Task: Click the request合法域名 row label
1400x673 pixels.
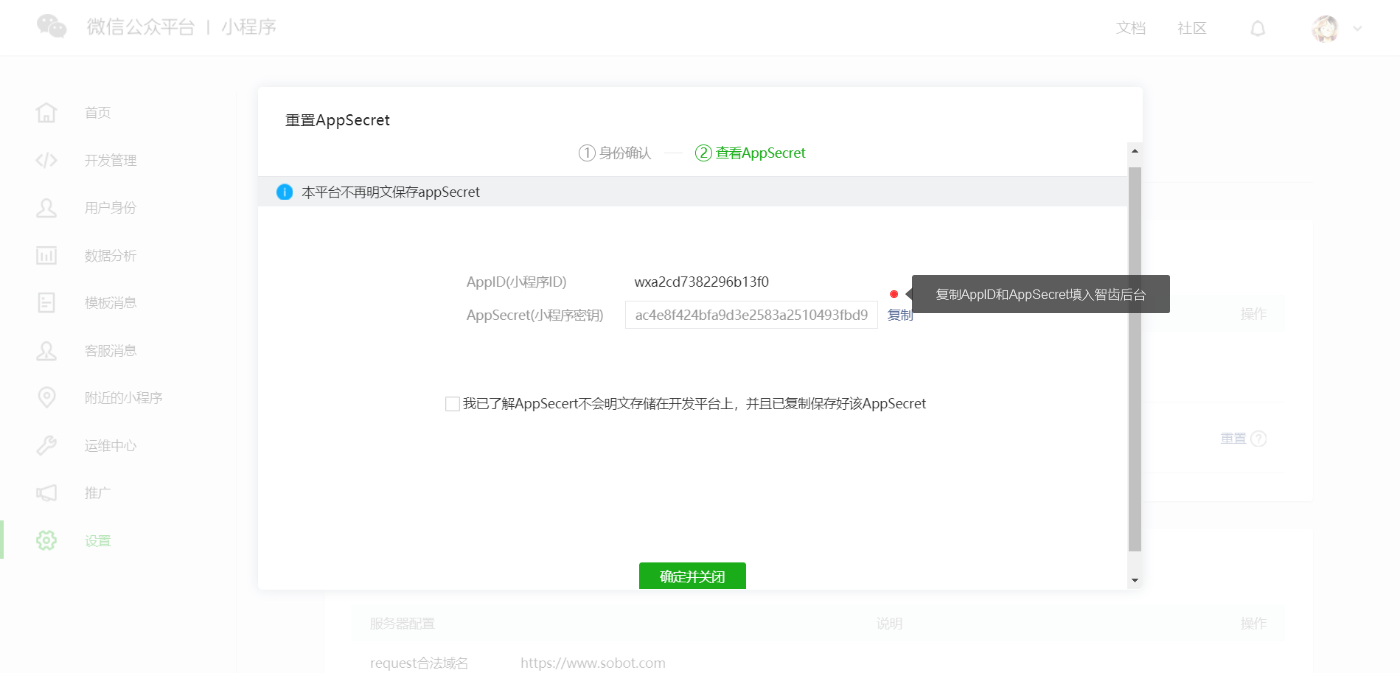Action: click(x=419, y=662)
